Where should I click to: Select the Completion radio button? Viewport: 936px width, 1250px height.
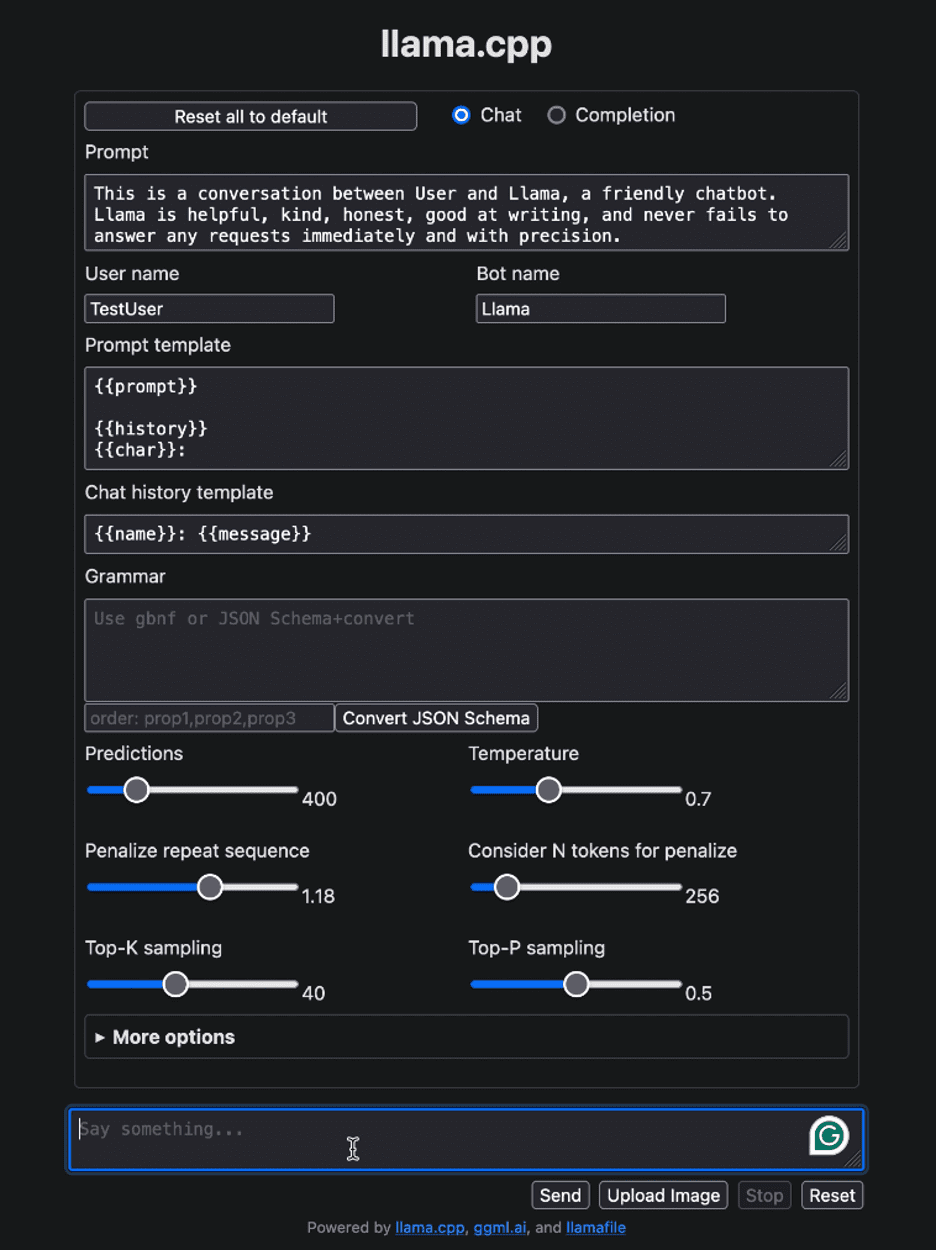tap(556, 115)
